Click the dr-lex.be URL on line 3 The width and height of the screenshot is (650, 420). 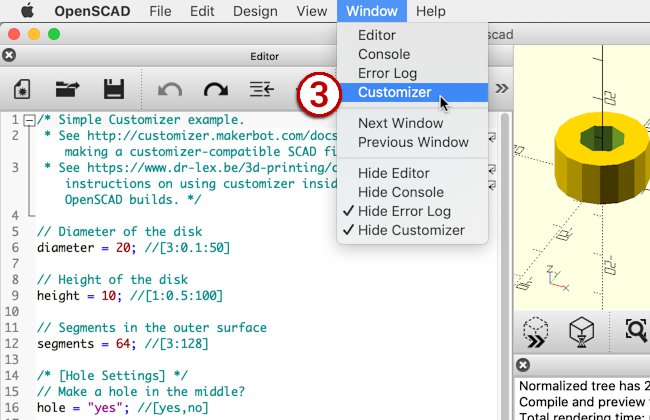[212, 168]
